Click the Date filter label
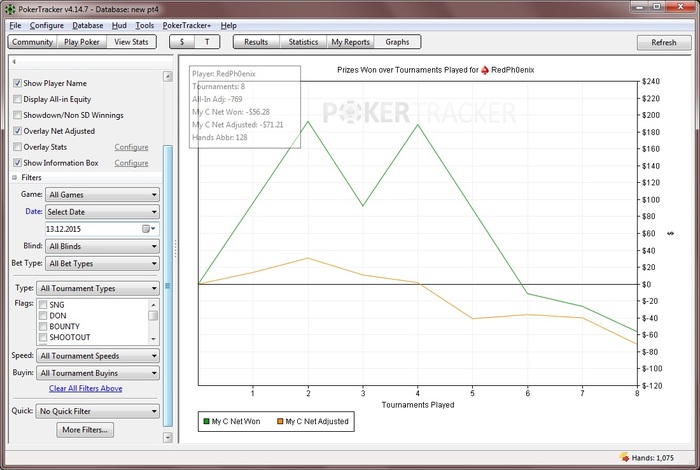 pyautogui.click(x=33, y=212)
